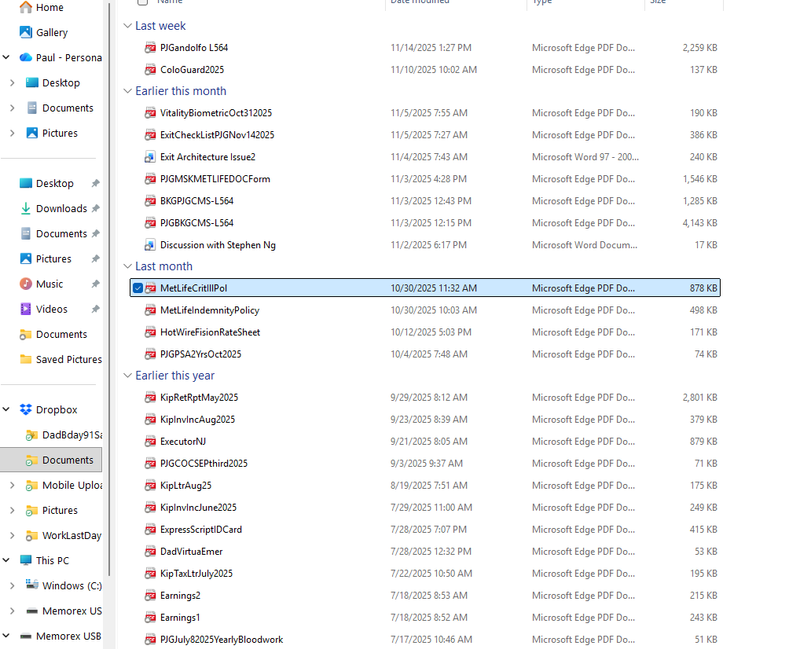Select file ExitCheckListPJGNov142025
The width and height of the screenshot is (800, 649).
click(x=217, y=135)
